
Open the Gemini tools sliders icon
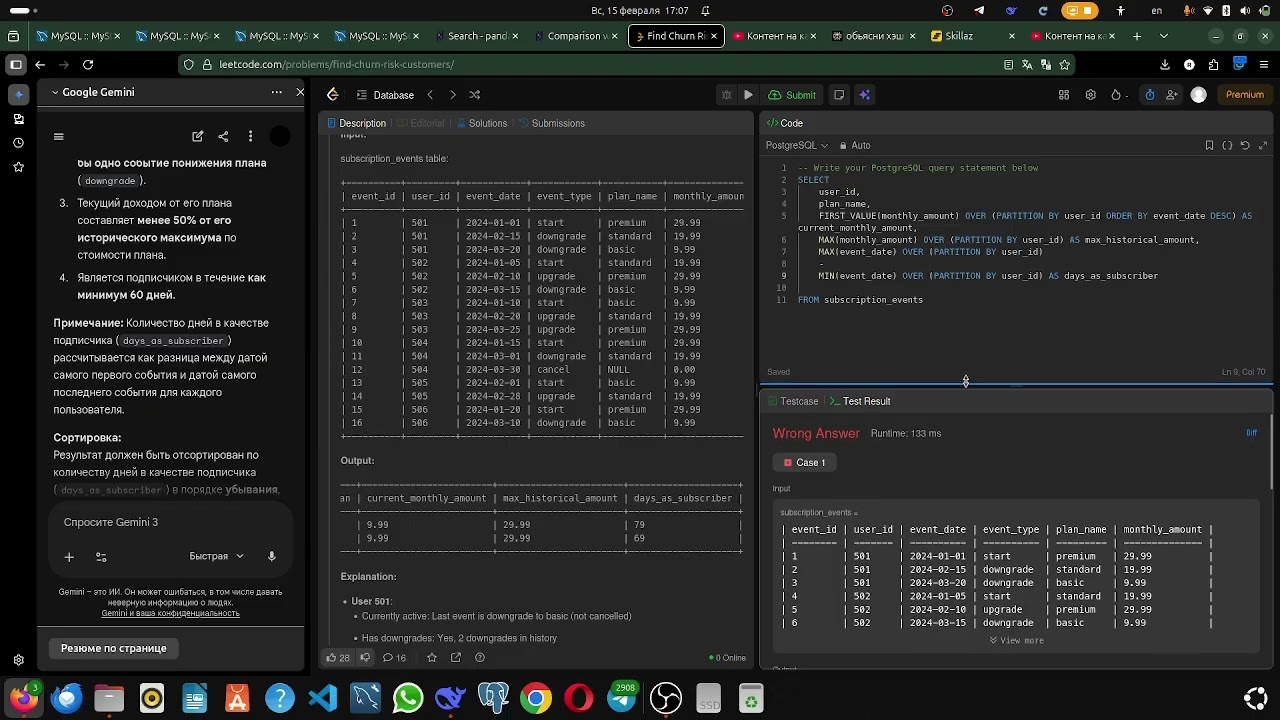click(101, 557)
